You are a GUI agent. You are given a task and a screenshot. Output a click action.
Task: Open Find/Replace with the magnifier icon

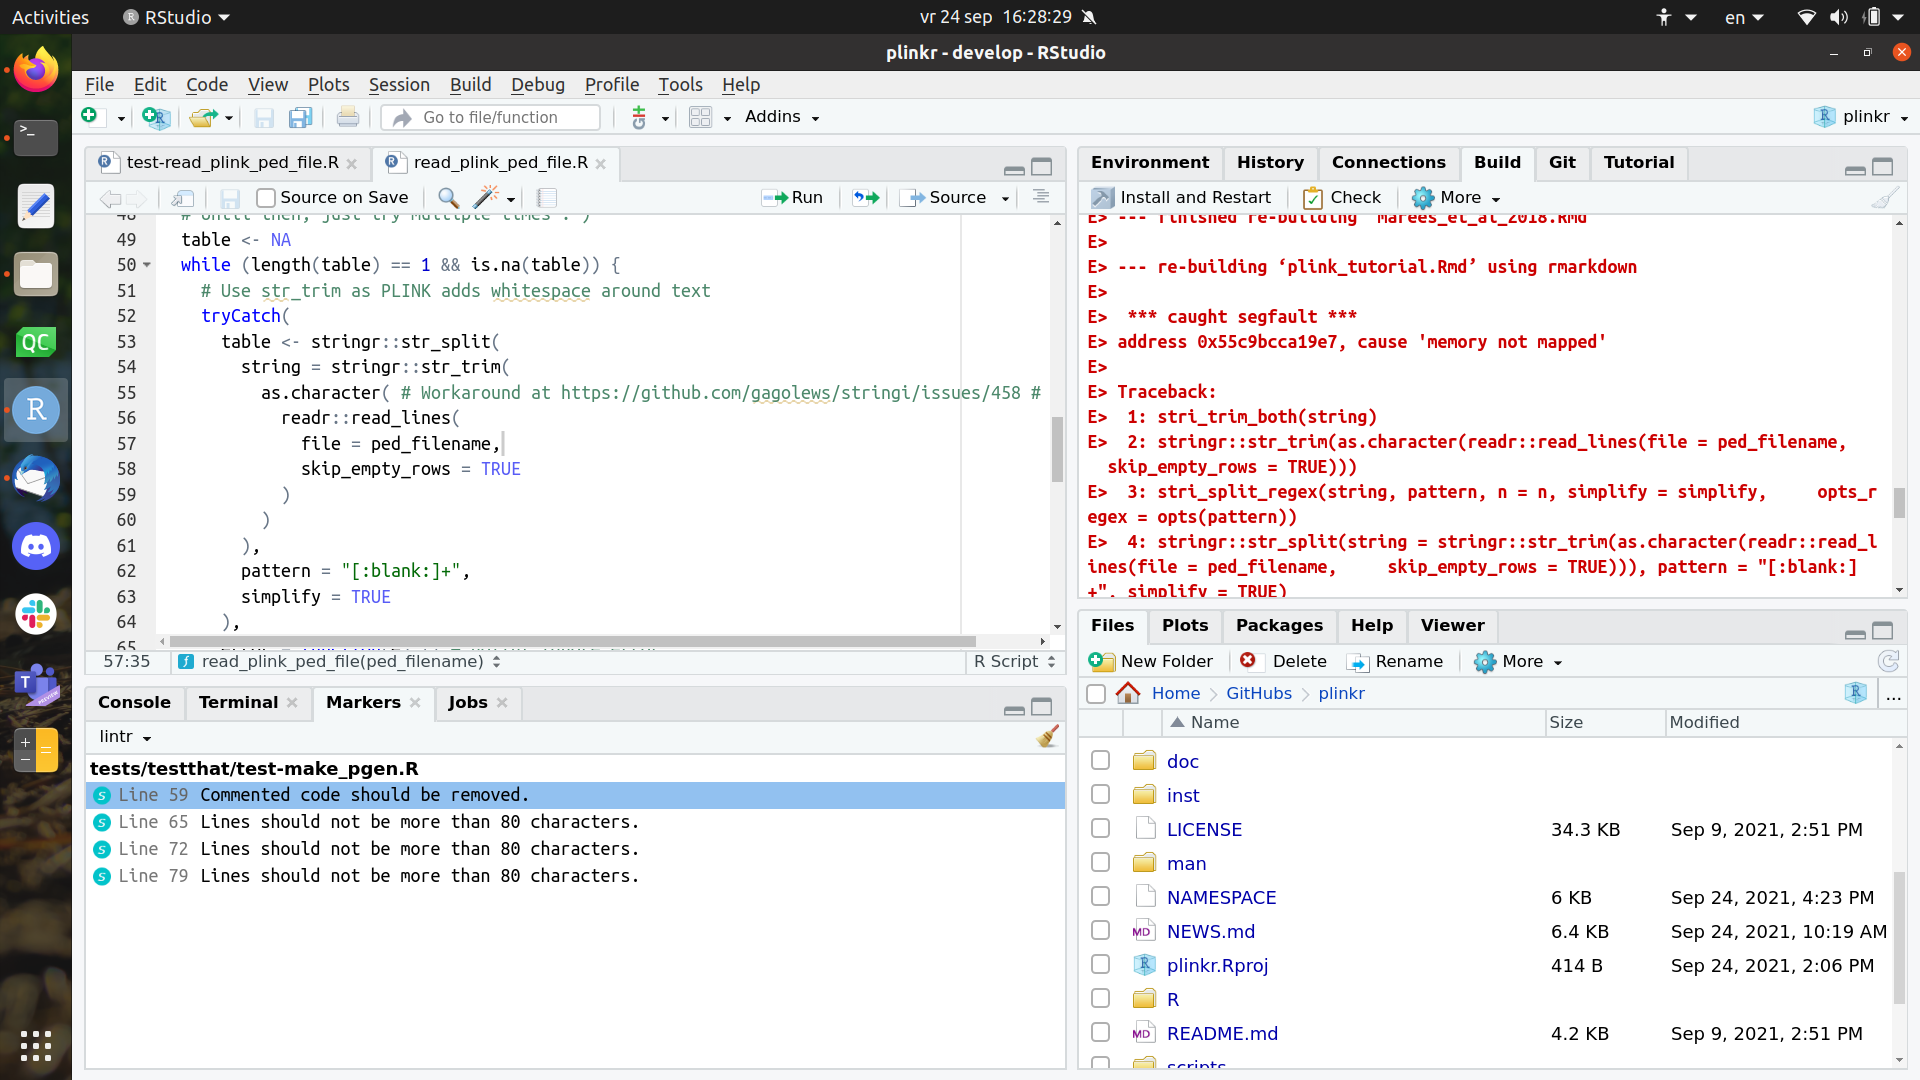click(x=447, y=198)
